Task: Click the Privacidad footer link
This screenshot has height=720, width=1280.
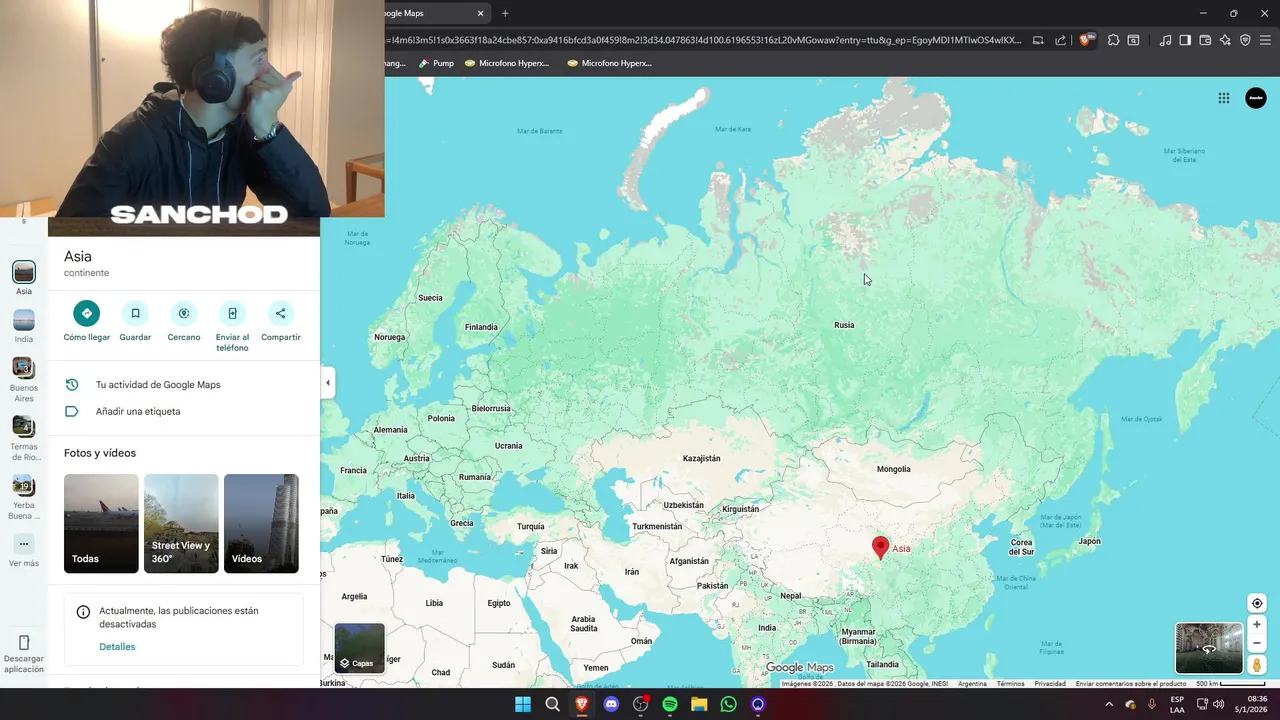Action: point(1050,684)
